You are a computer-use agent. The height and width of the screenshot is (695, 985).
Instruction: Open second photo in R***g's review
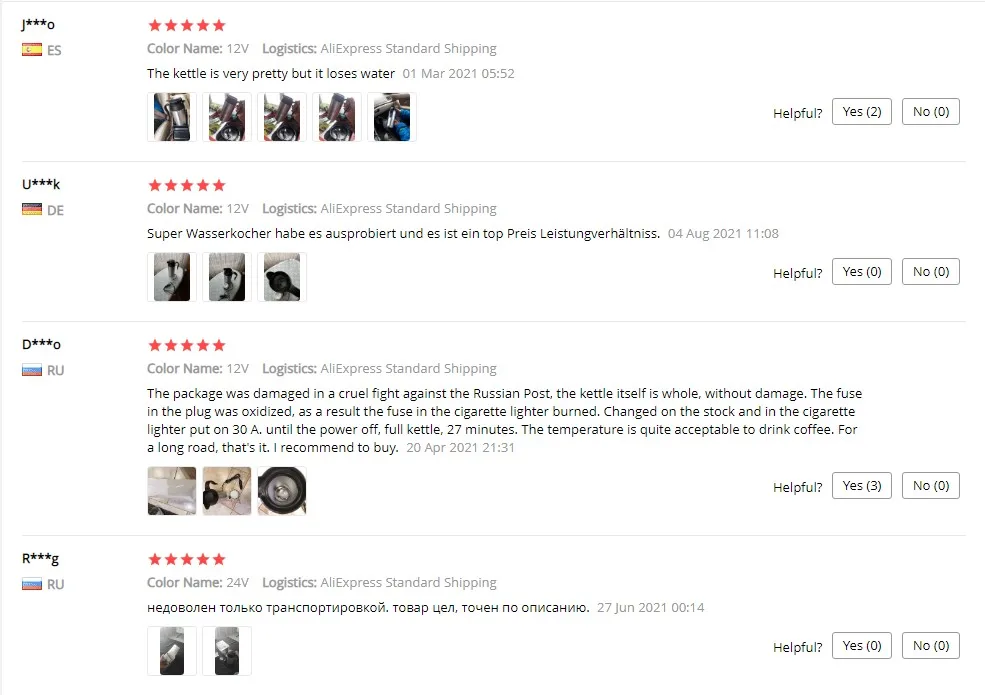click(227, 650)
